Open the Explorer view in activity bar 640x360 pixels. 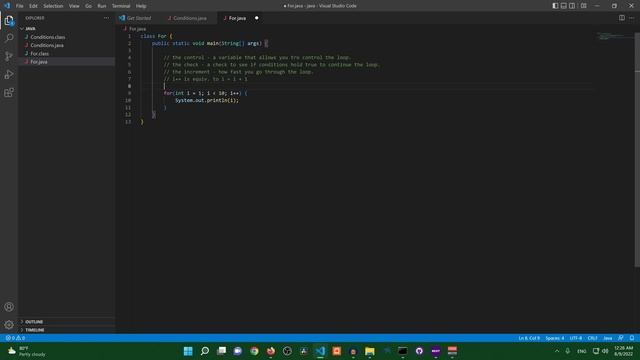9,20
